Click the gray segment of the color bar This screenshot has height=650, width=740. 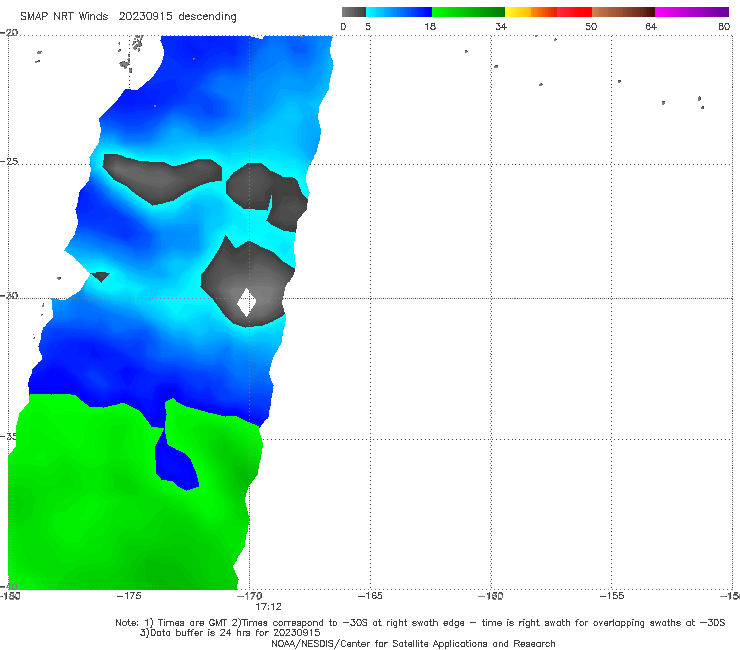(354, 12)
